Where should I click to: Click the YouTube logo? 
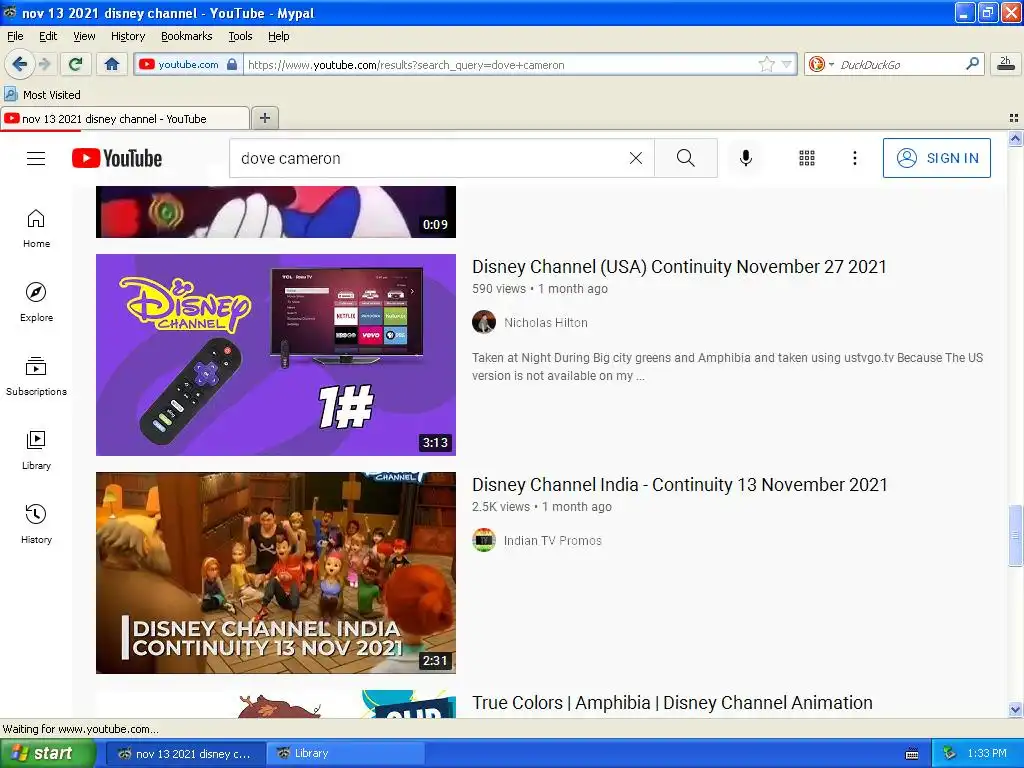(117, 158)
